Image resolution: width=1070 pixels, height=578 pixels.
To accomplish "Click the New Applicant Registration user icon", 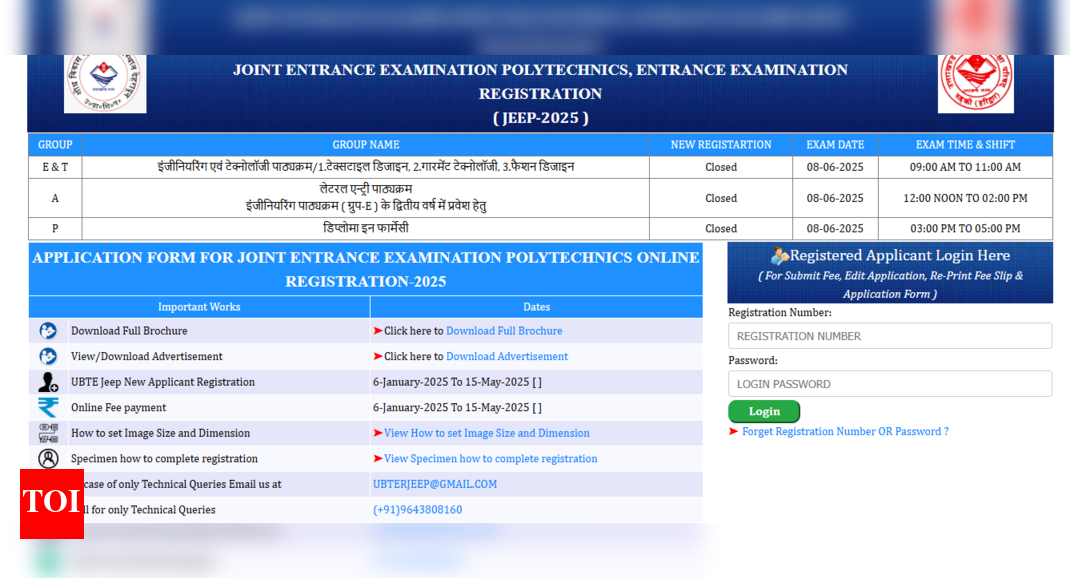I will 48,382.
